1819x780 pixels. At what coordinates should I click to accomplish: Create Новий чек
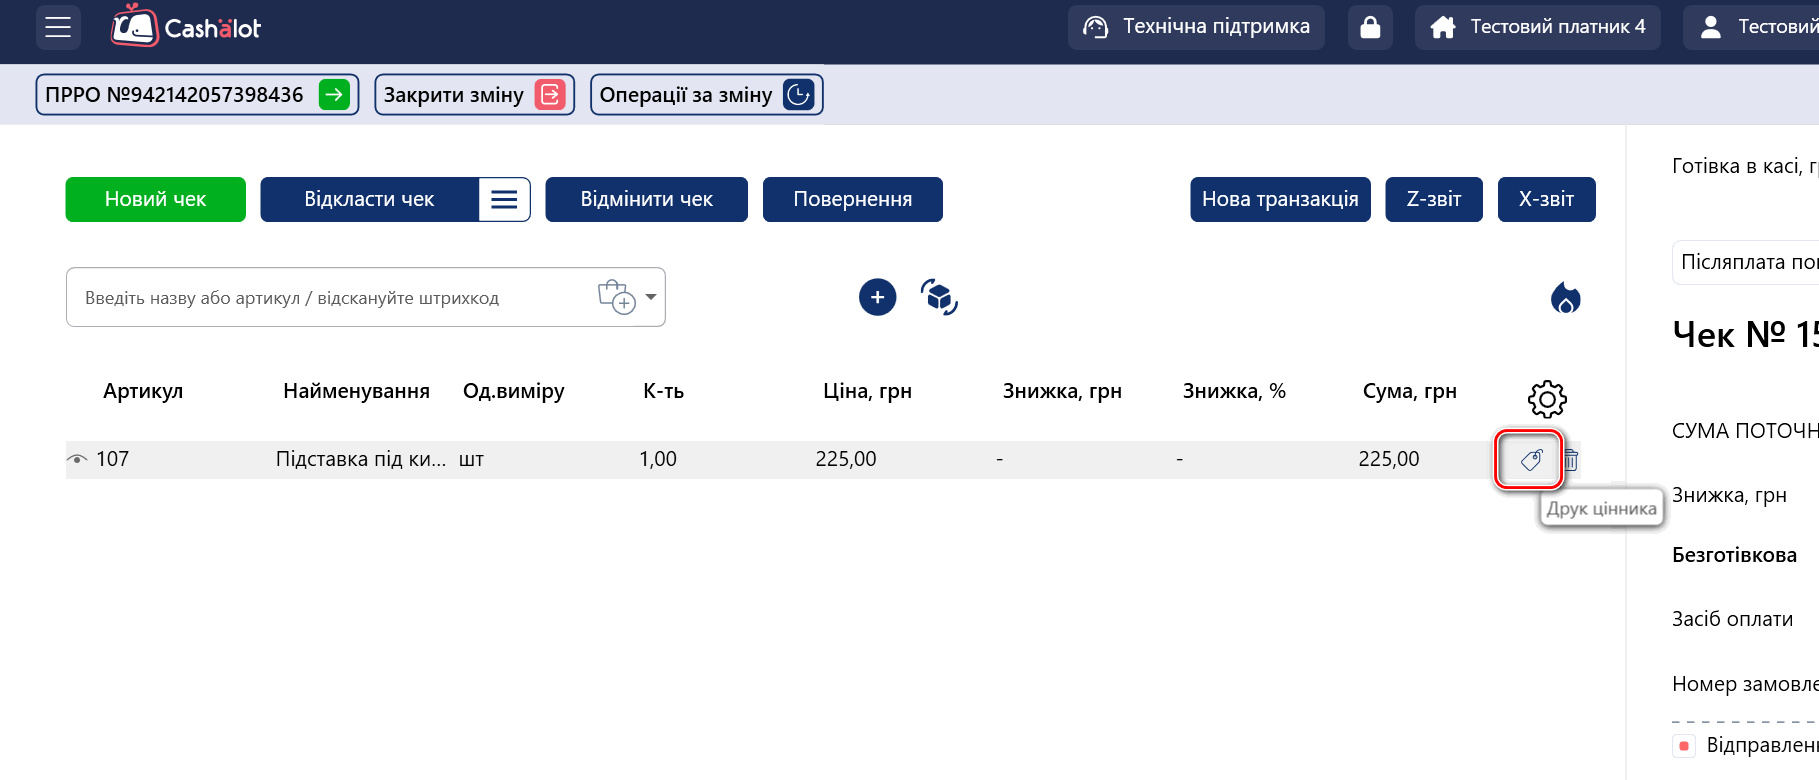click(x=156, y=199)
